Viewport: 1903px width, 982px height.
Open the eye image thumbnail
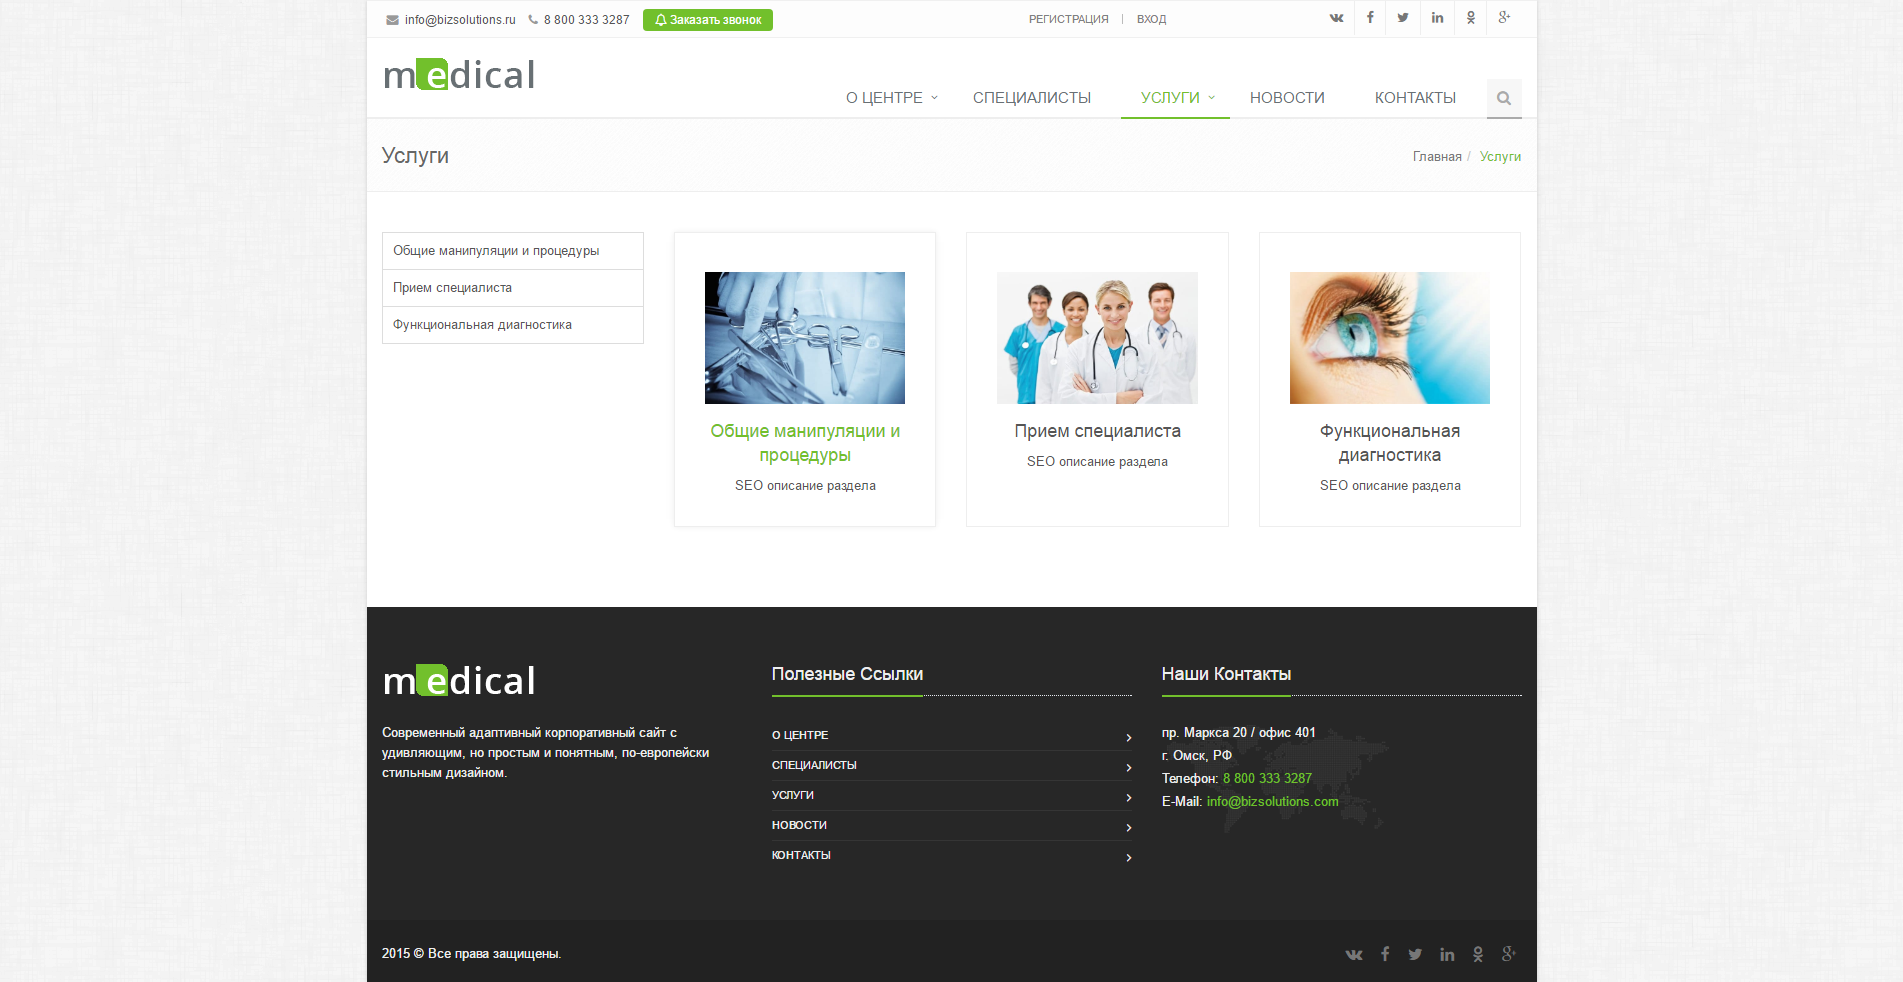1389,338
